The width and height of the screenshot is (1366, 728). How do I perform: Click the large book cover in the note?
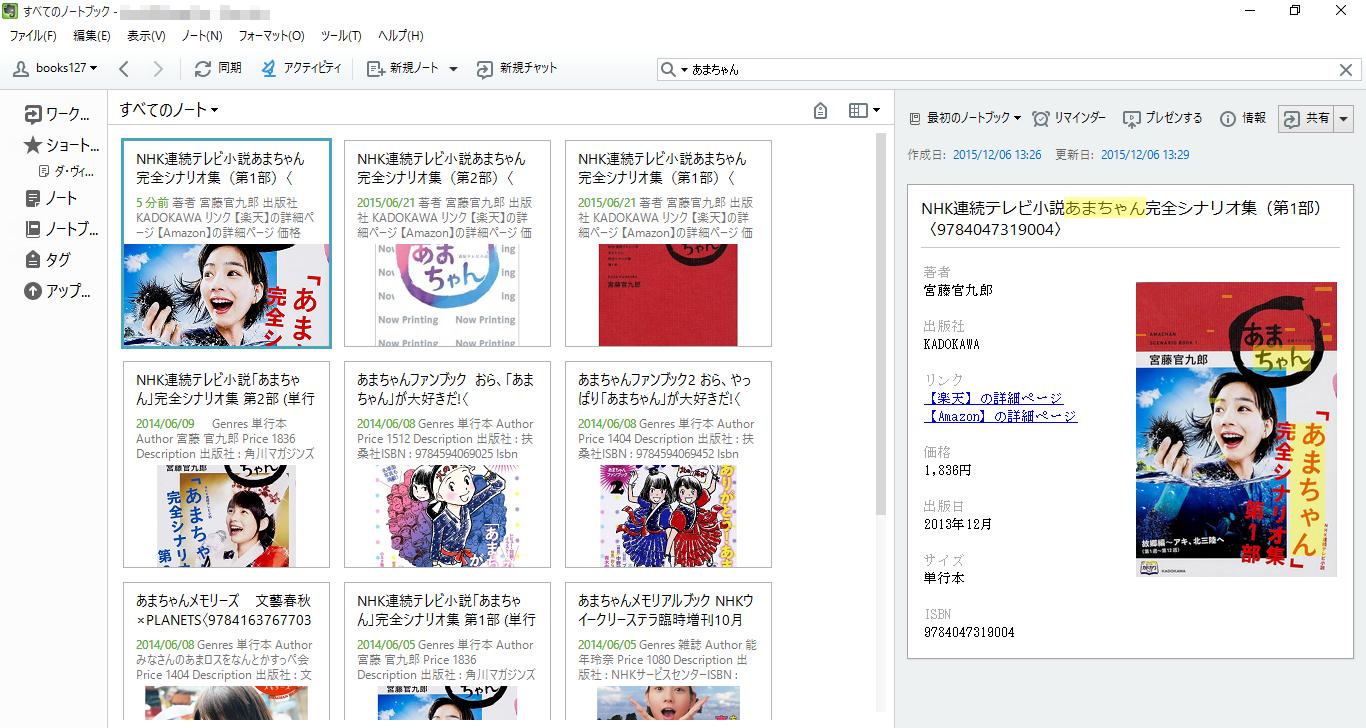coord(1236,429)
